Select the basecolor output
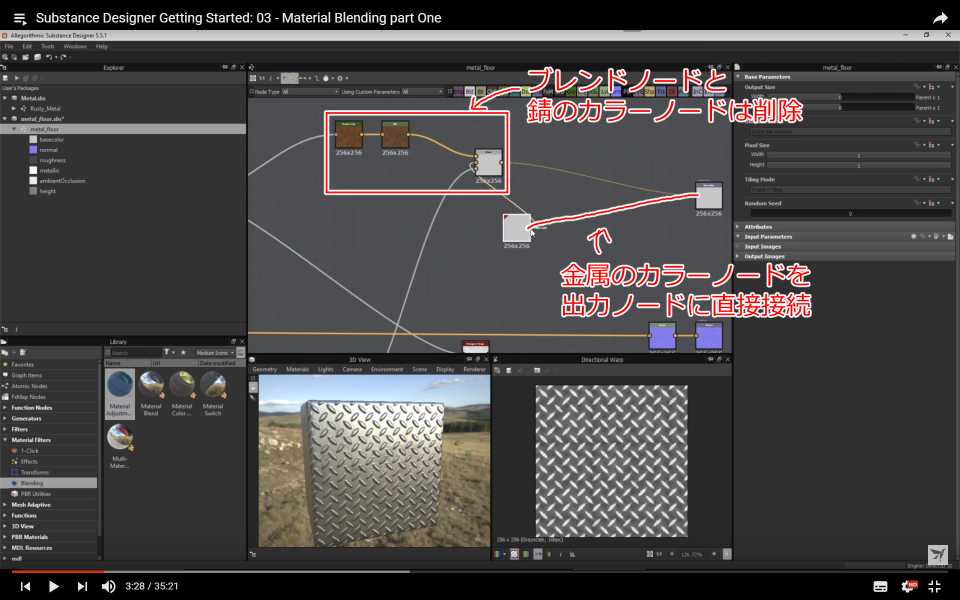The height and width of the screenshot is (600, 960). (51, 140)
